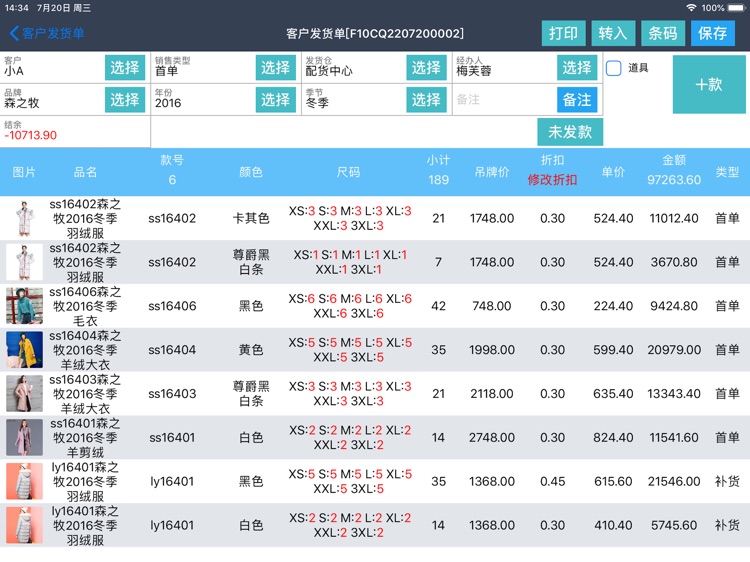Choose 客户 with its 选择 button
750x562 pixels.
pyautogui.click(x=125, y=67)
